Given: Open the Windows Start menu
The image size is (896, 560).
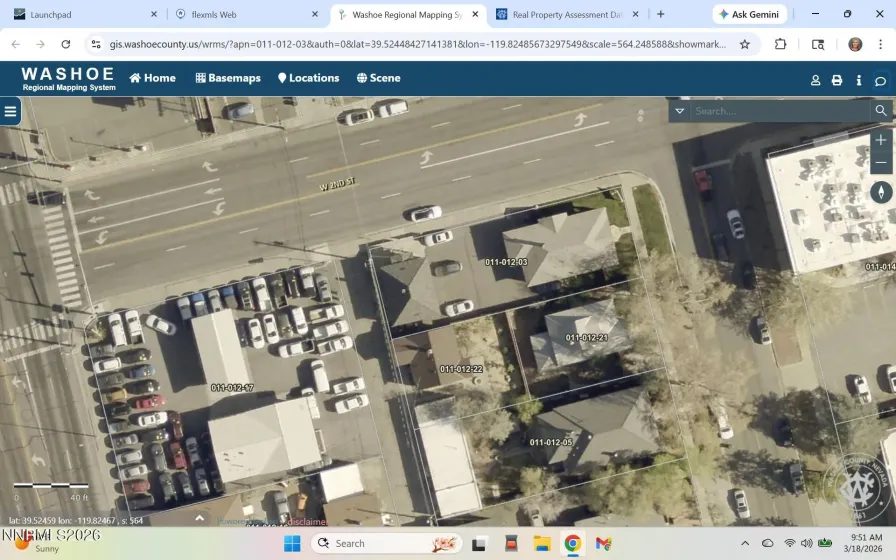Looking at the screenshot, I should click(x=292, y=543).
